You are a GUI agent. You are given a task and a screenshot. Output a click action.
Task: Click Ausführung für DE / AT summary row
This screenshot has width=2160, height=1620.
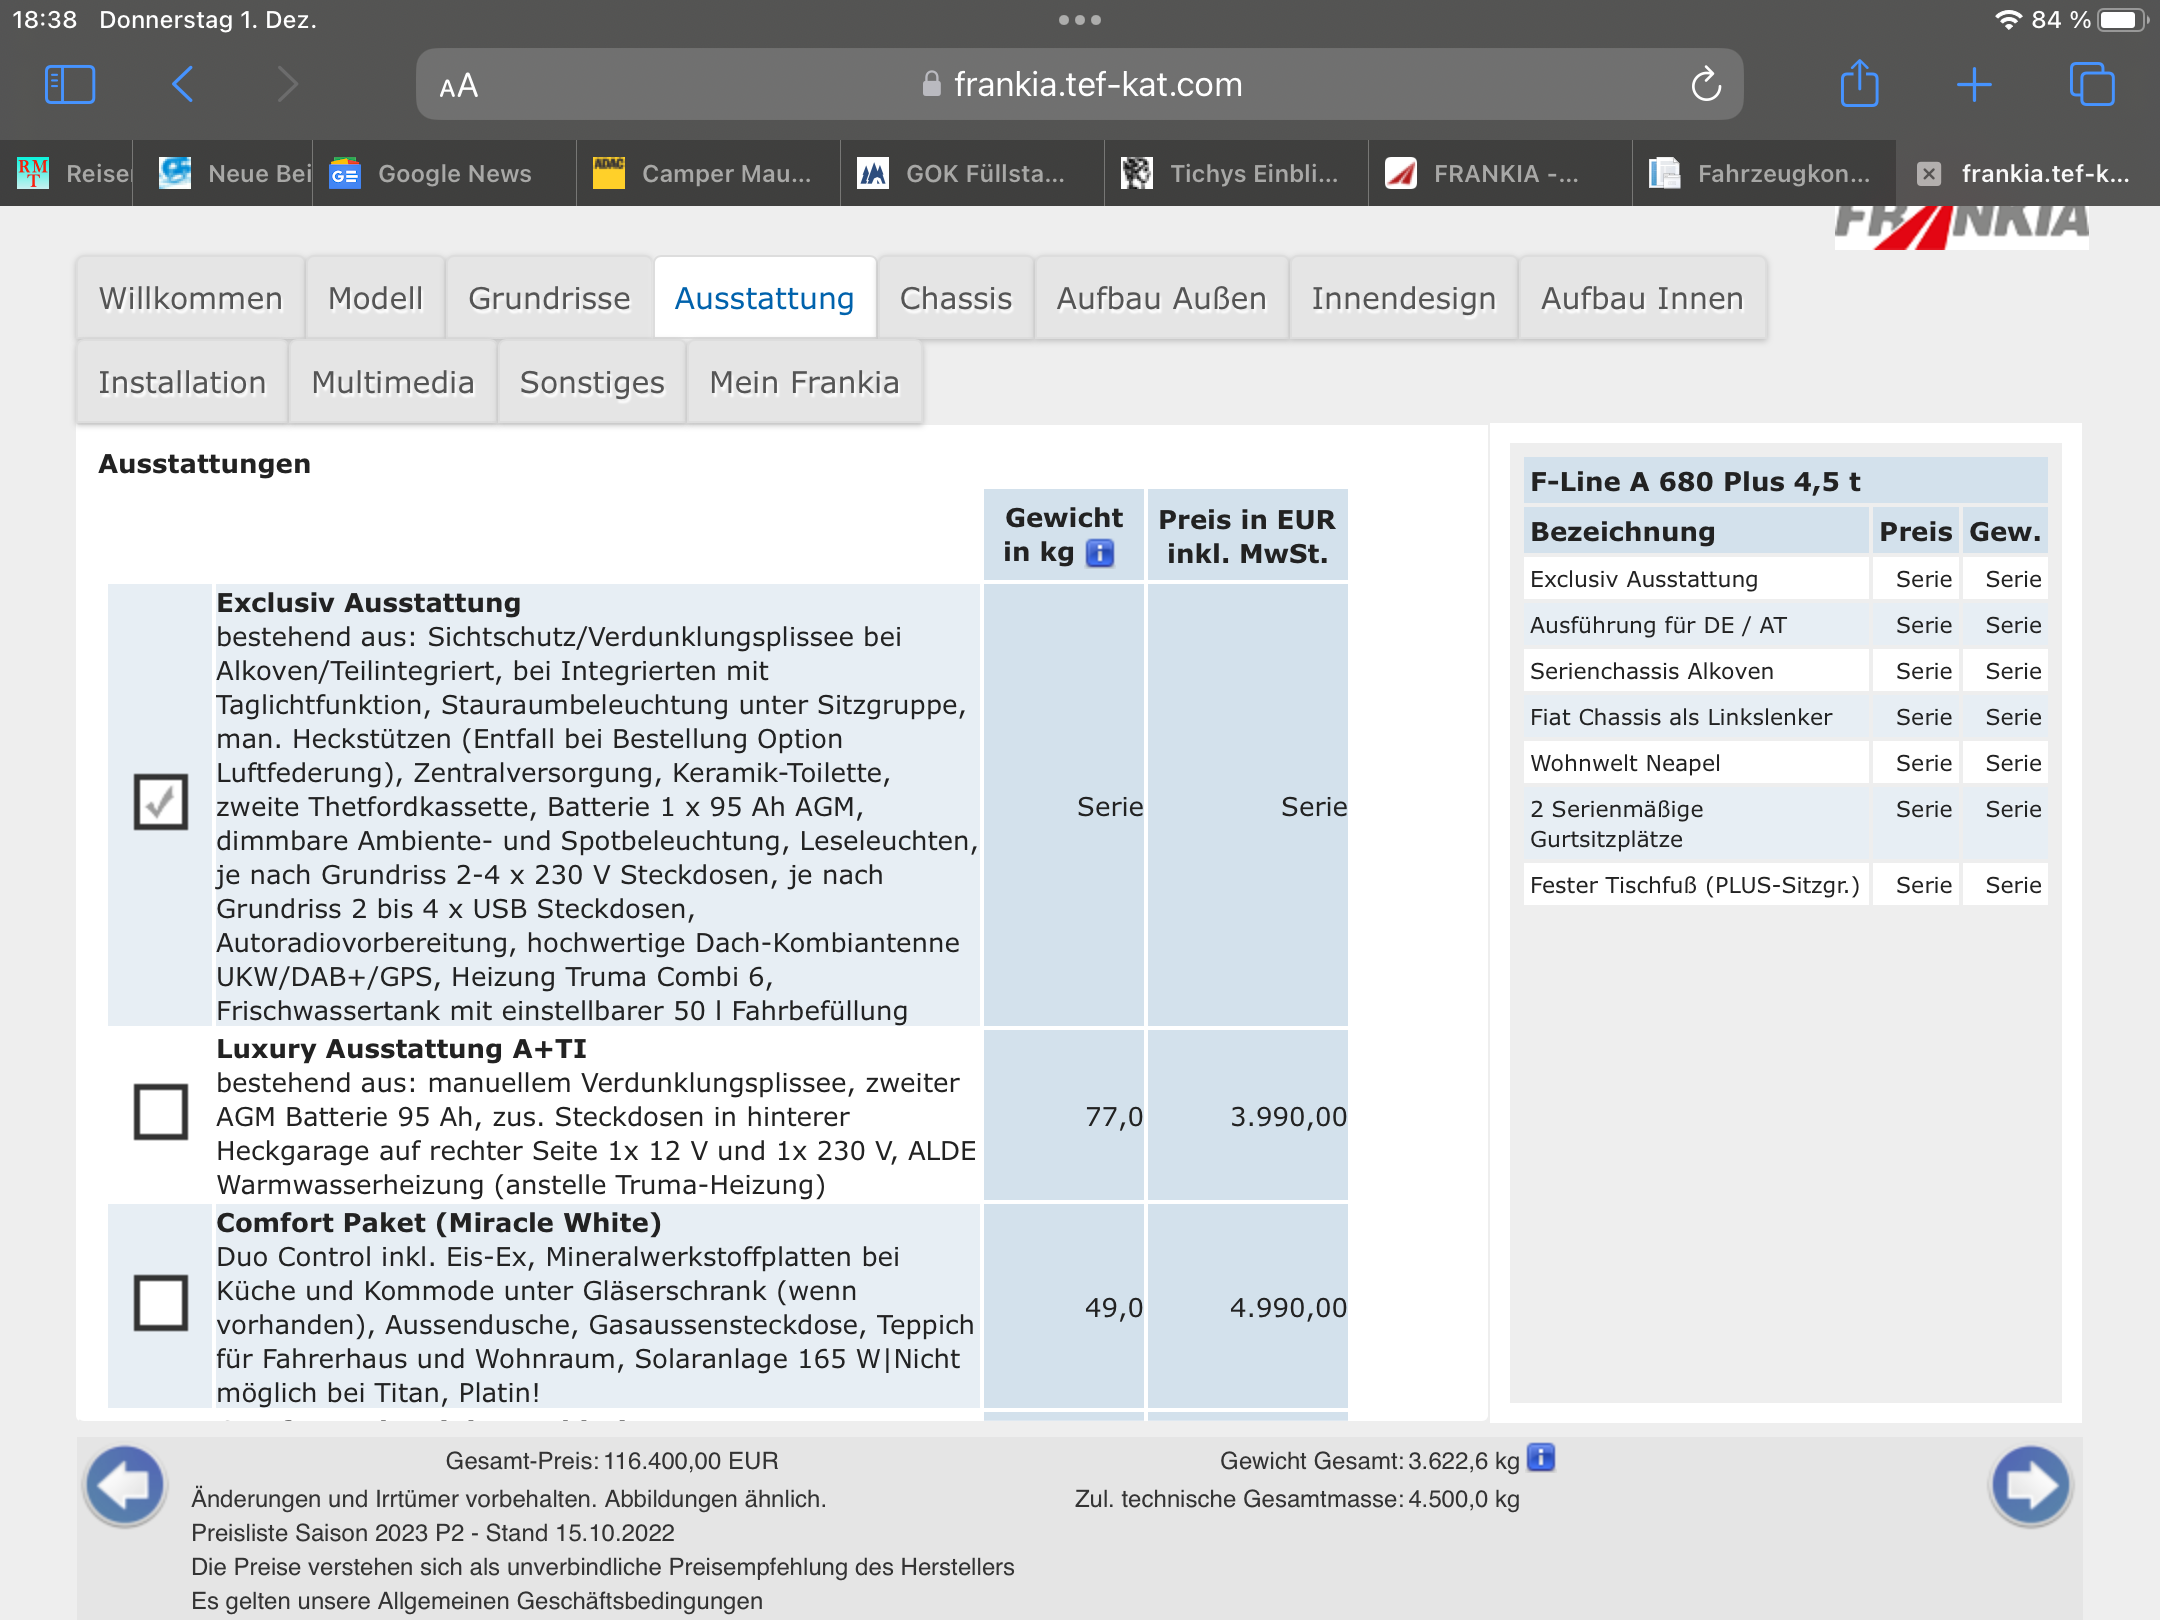coord(1785,625)
